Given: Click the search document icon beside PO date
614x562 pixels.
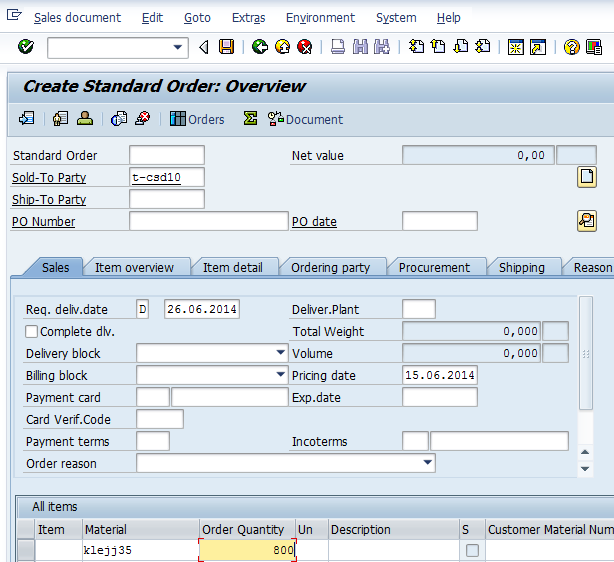Looking at the screenshot, I should click(x=587, y=221).
